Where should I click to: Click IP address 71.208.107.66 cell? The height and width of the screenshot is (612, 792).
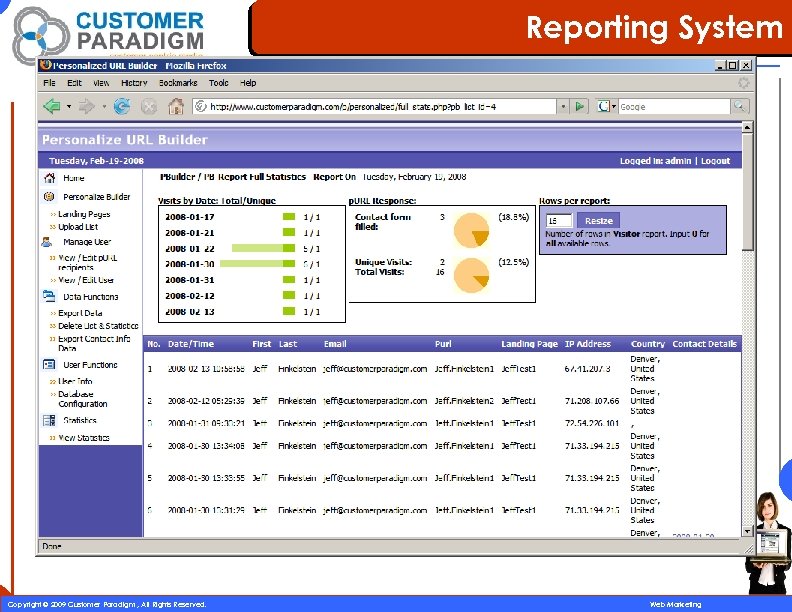592,401
